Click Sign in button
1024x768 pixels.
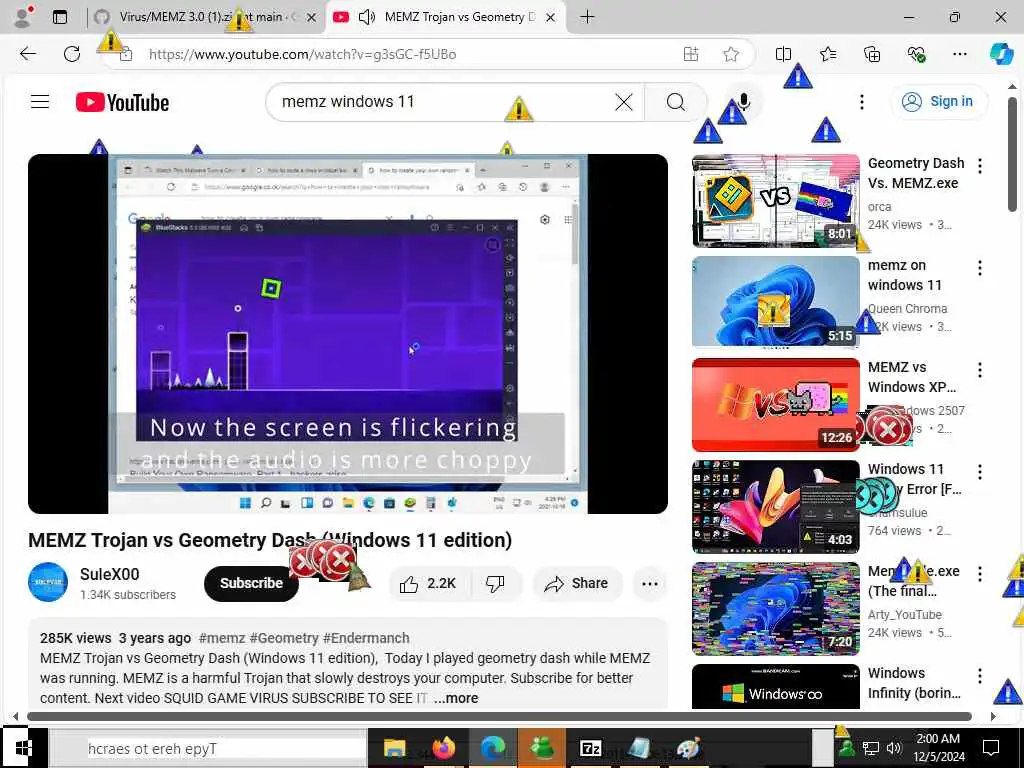(x=938, y=101)
